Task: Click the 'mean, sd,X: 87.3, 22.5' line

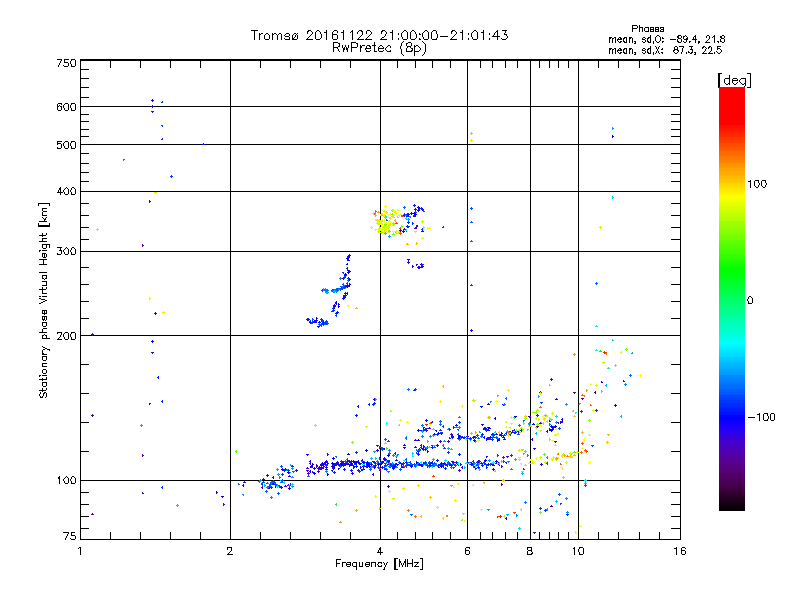Action: 665,50
